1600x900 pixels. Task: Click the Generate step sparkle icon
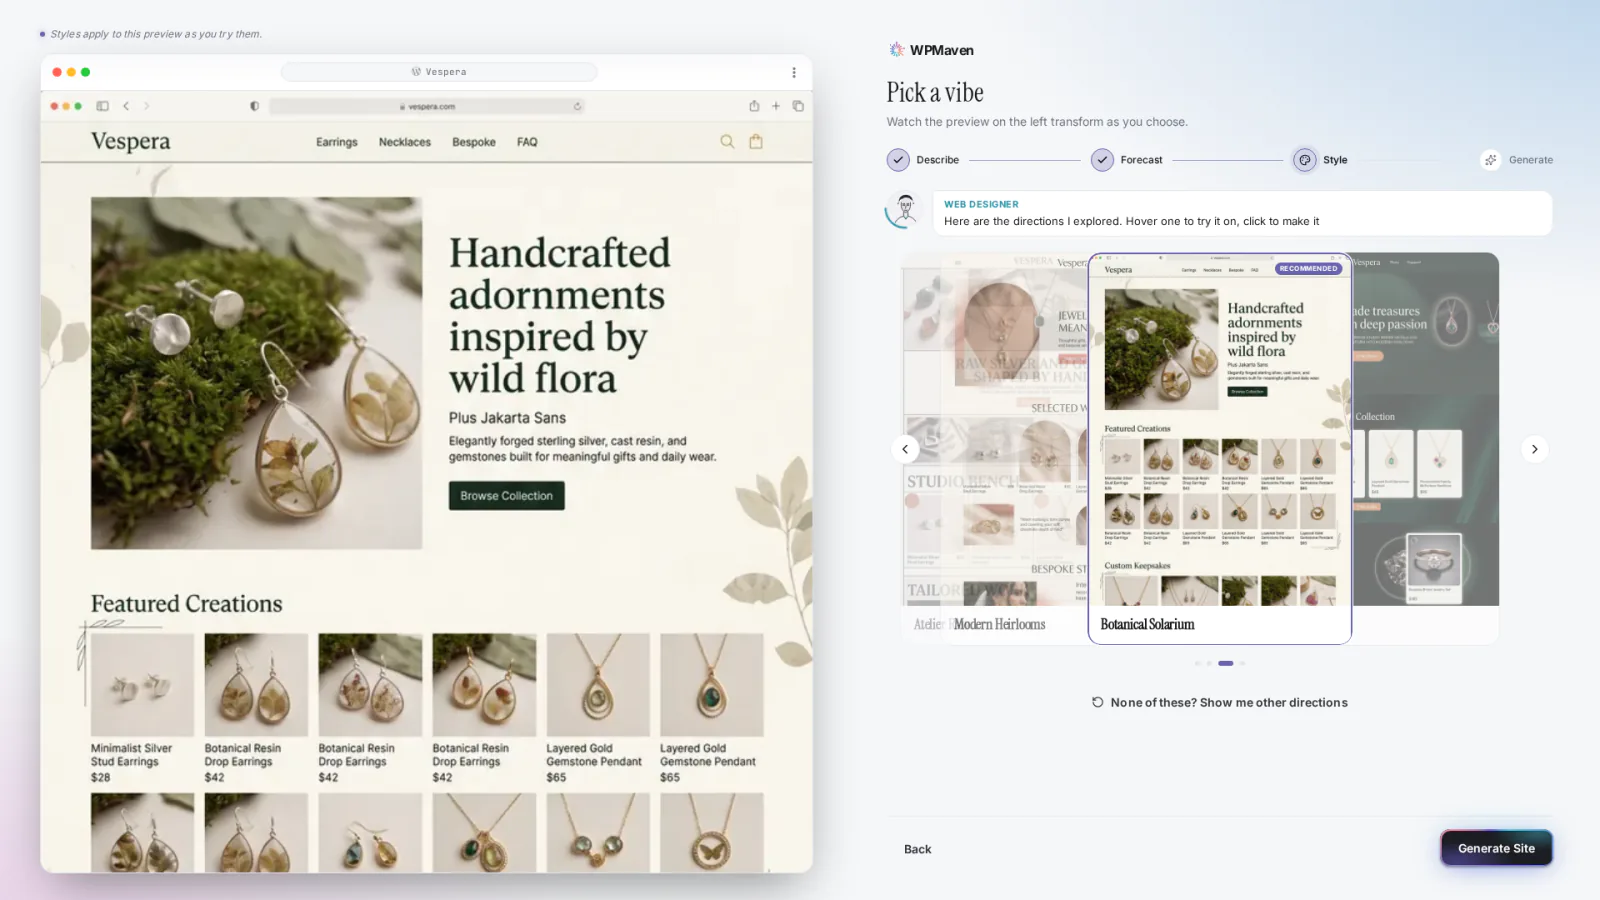[1491, 160]
